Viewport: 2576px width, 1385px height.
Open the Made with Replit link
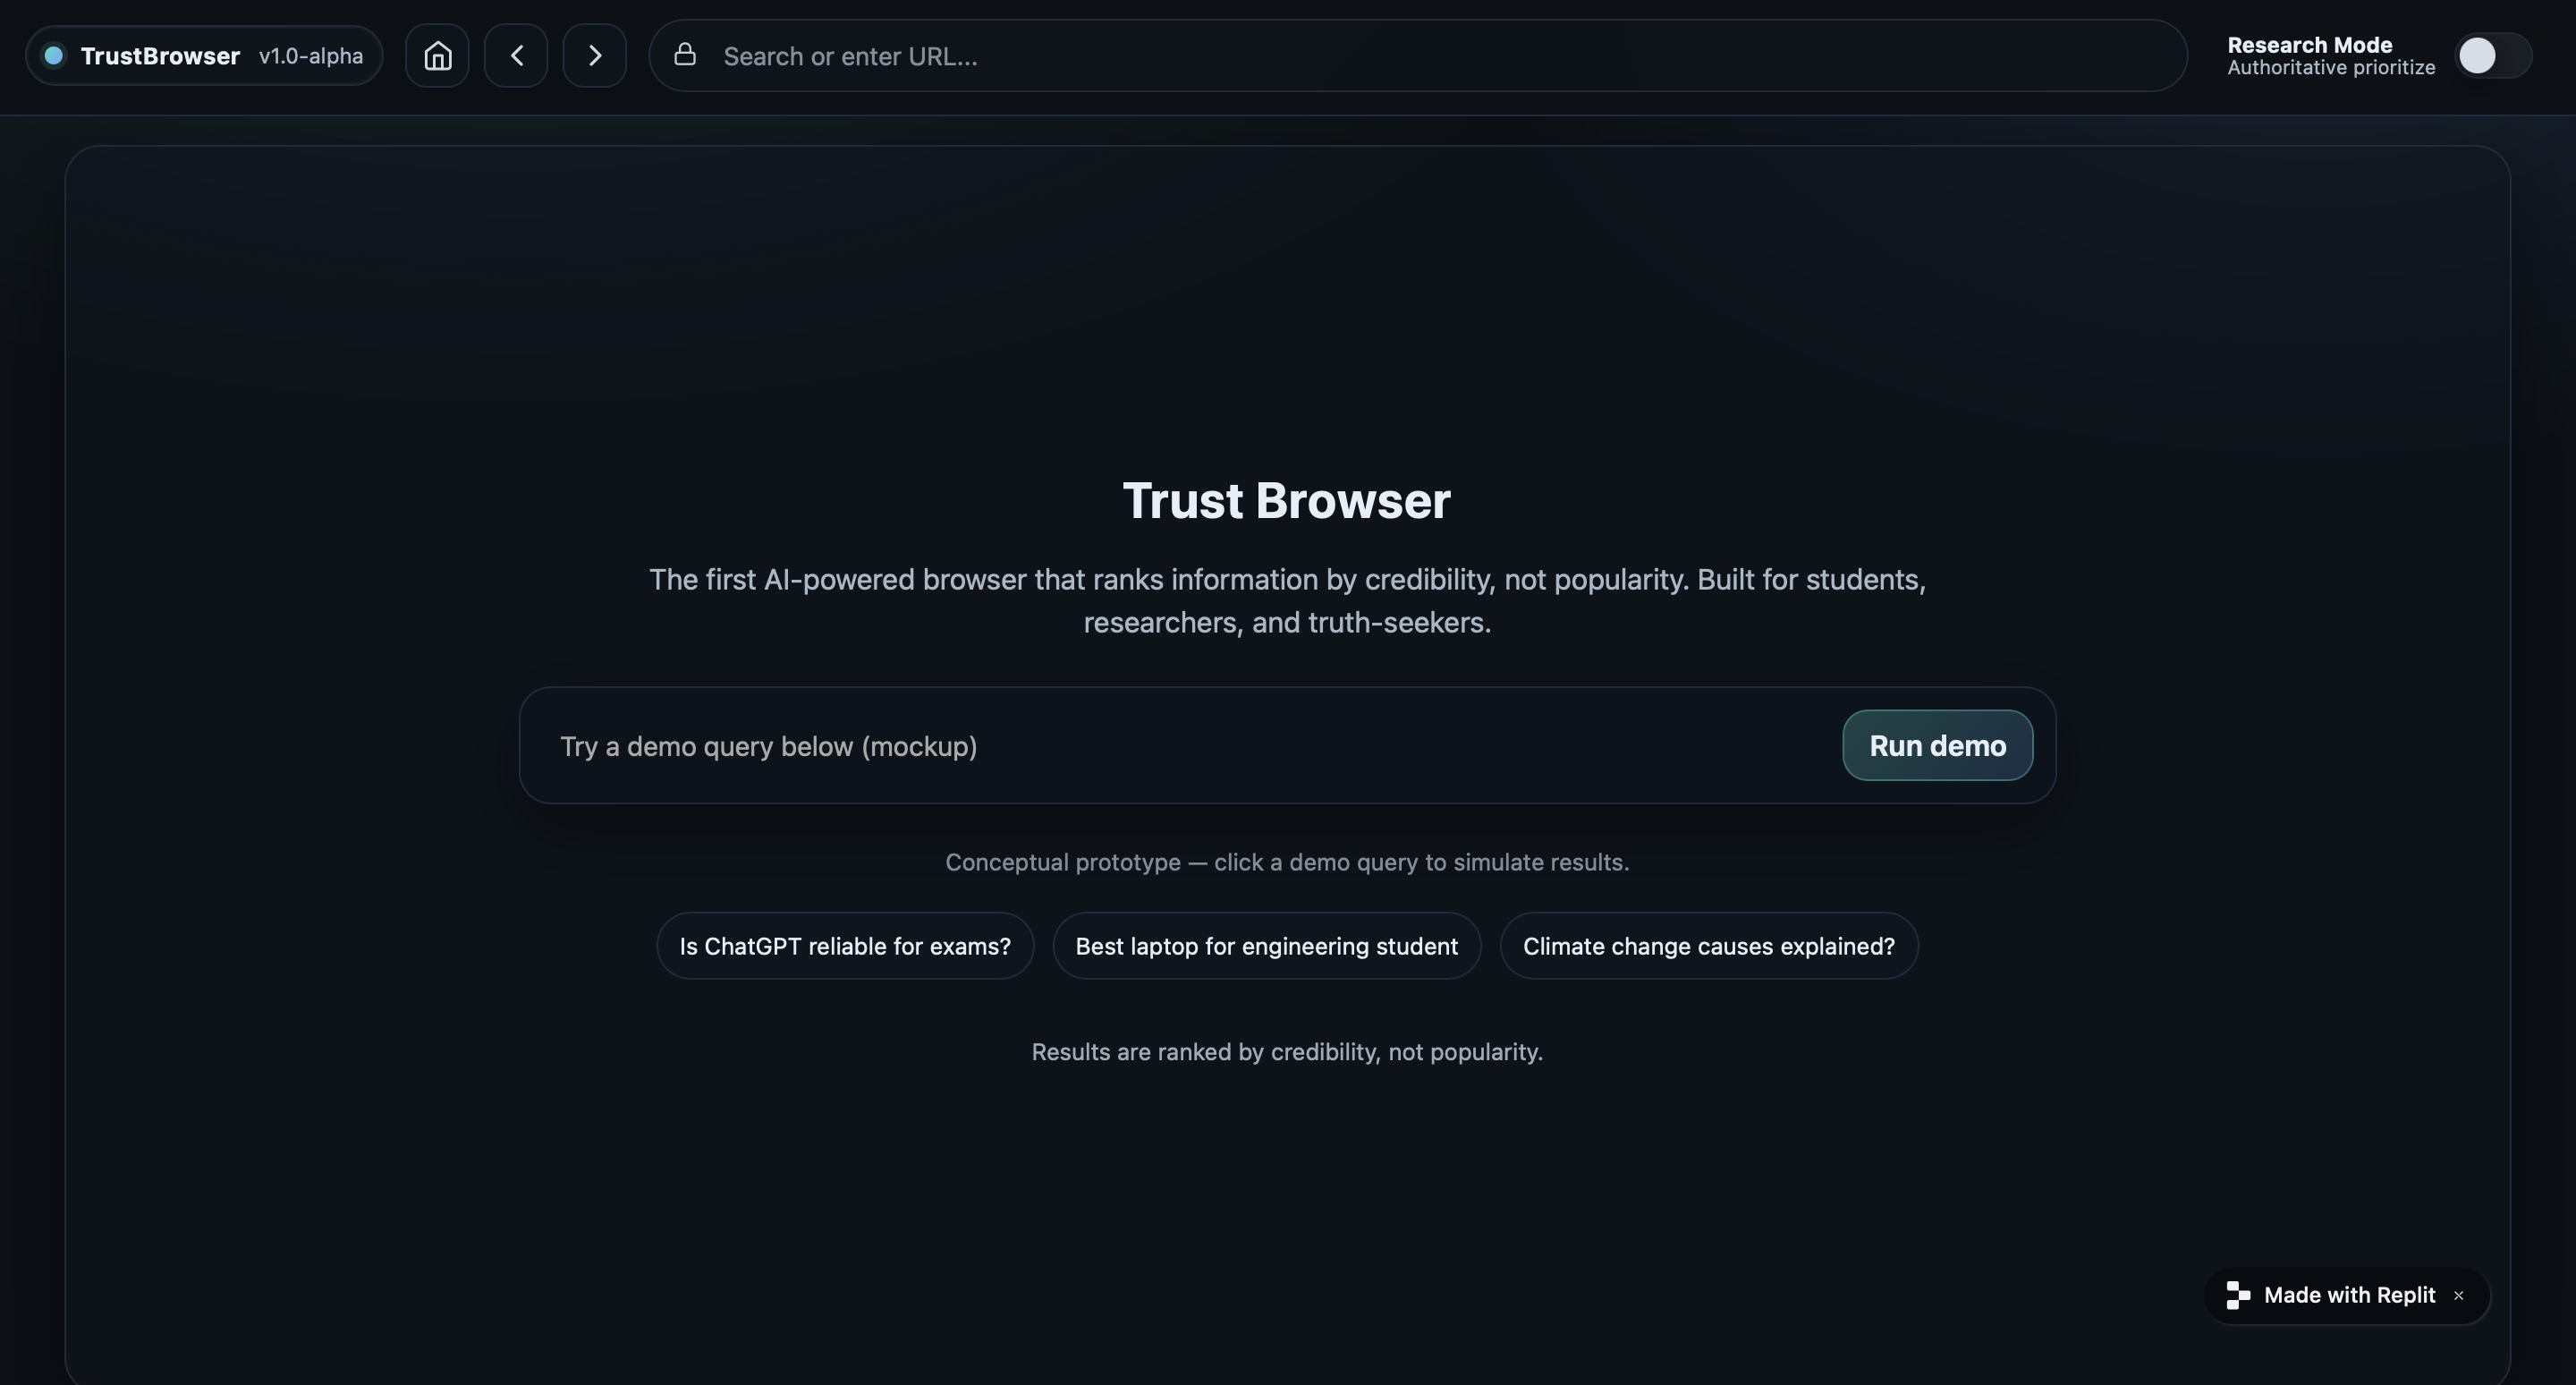[x=2349, y=1296]
